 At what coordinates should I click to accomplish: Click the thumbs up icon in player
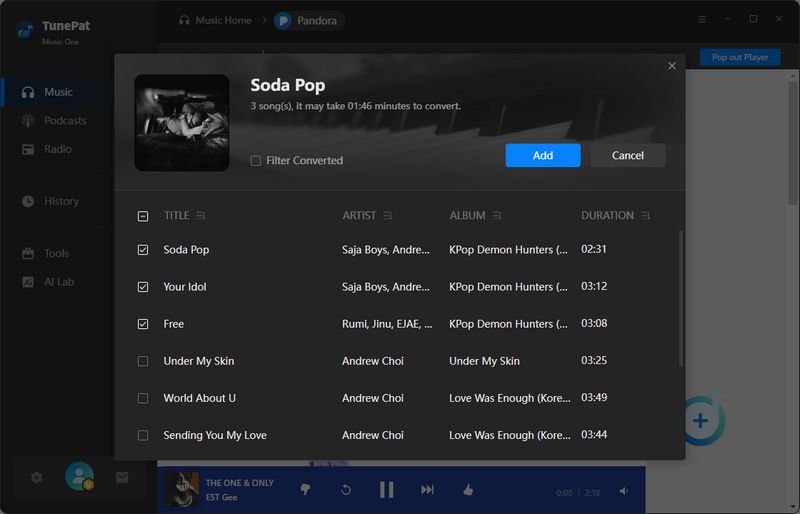pos(467,490)
